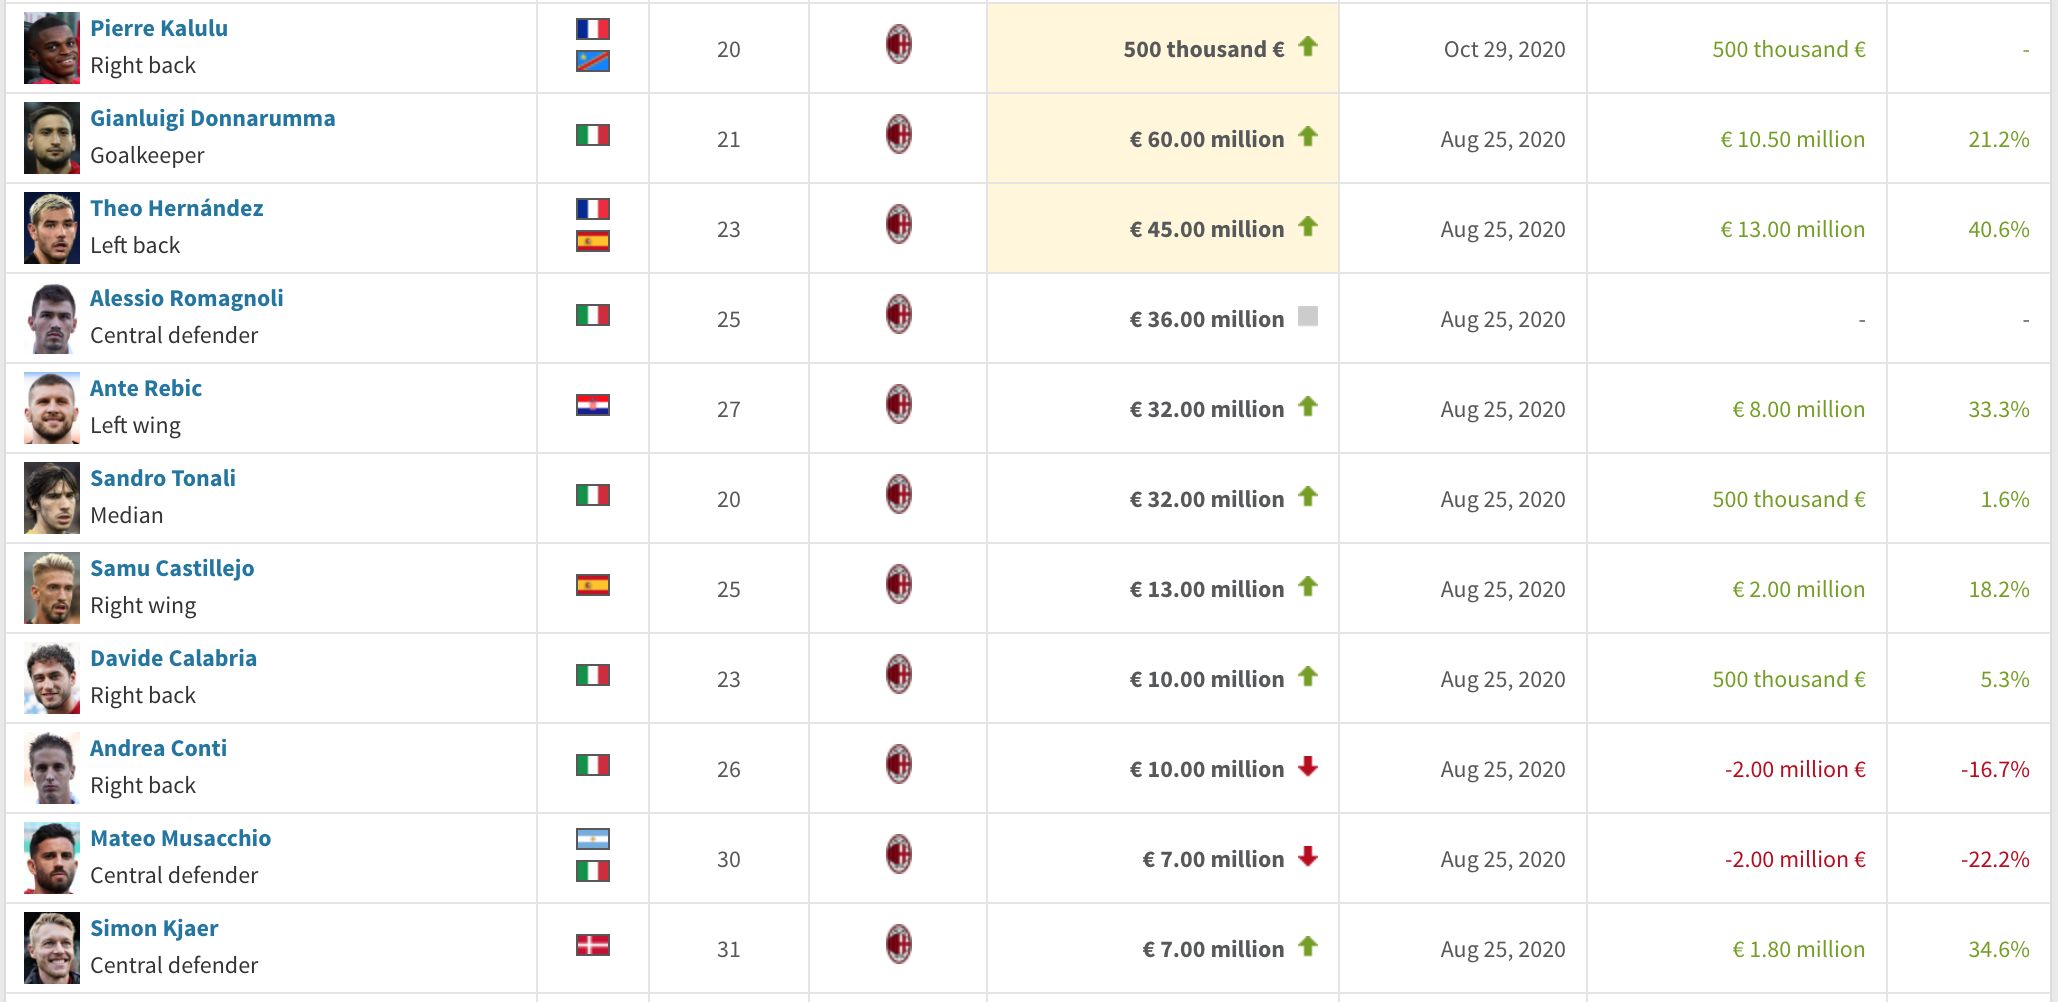Click Andrea Conti's portrait photo
The image size is (2058, 1002).
point(52,768)
